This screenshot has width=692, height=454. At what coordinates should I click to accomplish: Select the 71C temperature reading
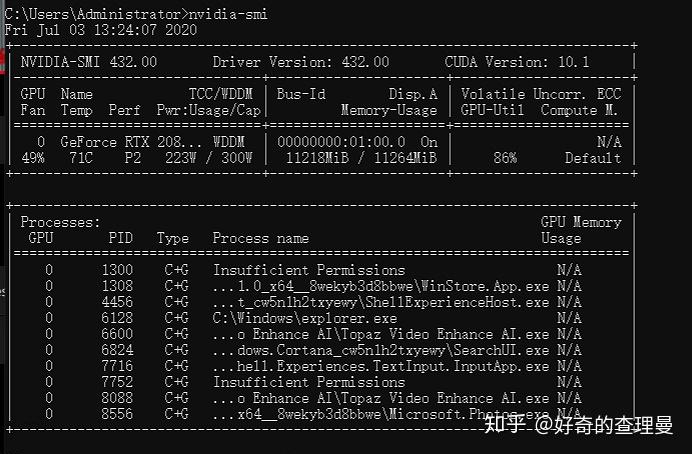pyautogui.click(x=81, y=158)
